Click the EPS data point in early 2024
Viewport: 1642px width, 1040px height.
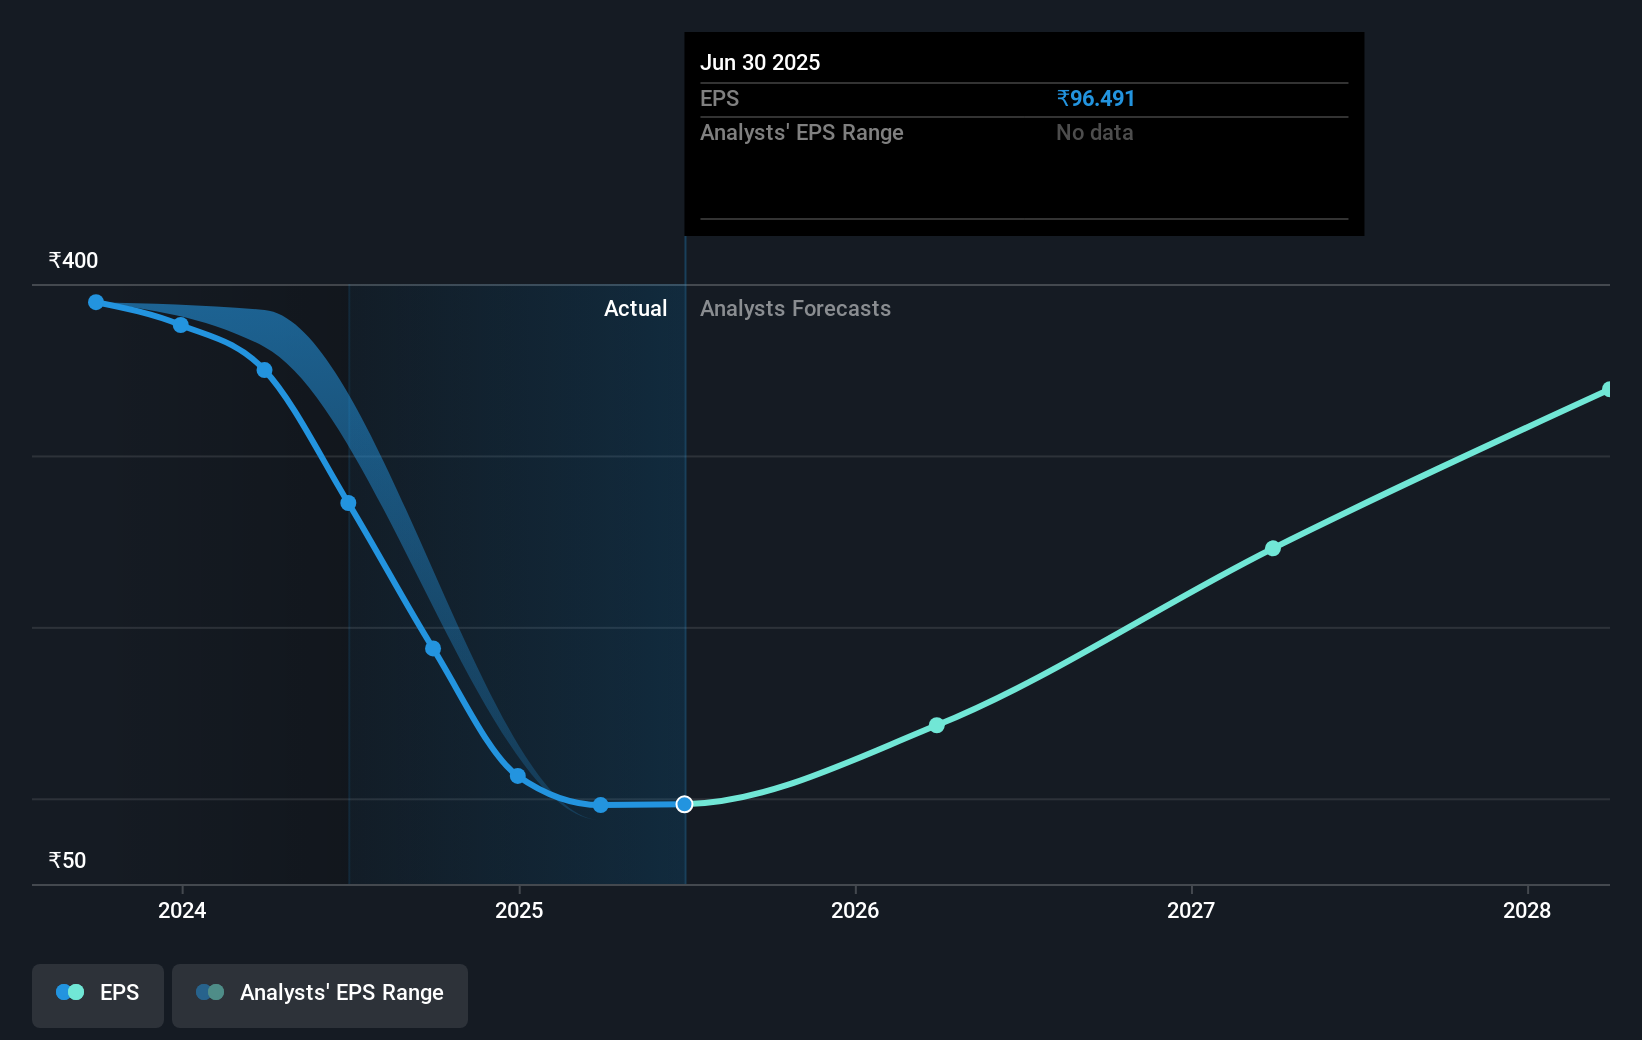click(x=265, y=370)
